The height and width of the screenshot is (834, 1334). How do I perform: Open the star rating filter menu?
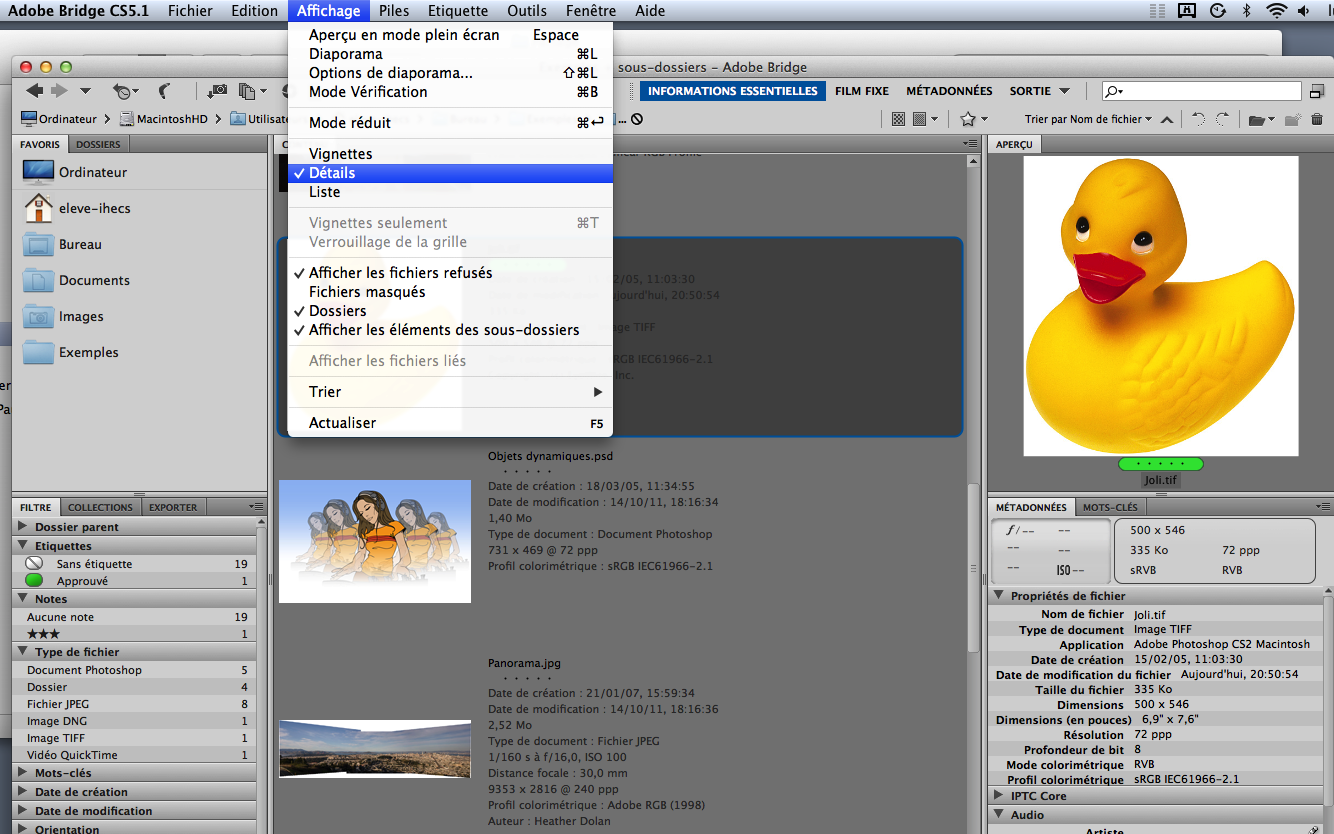[973, 119]
